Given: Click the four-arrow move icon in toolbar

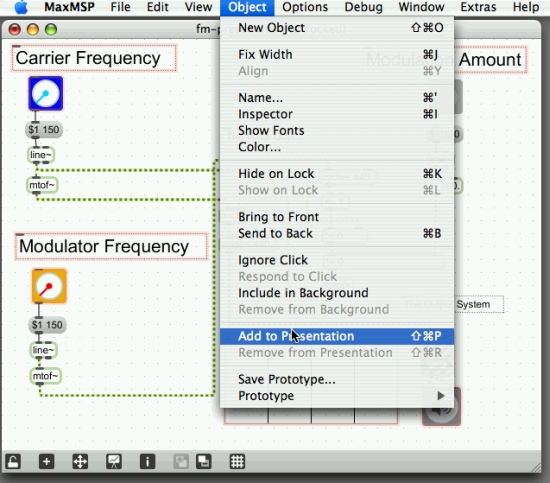Looking at the screenshot, I should pyautogui.click(x=80, y=462).
